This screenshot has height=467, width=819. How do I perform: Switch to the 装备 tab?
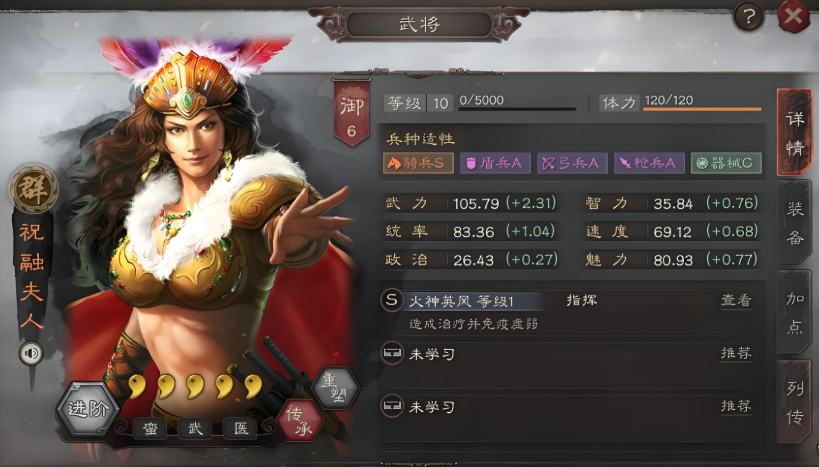(x=794, y=223)
